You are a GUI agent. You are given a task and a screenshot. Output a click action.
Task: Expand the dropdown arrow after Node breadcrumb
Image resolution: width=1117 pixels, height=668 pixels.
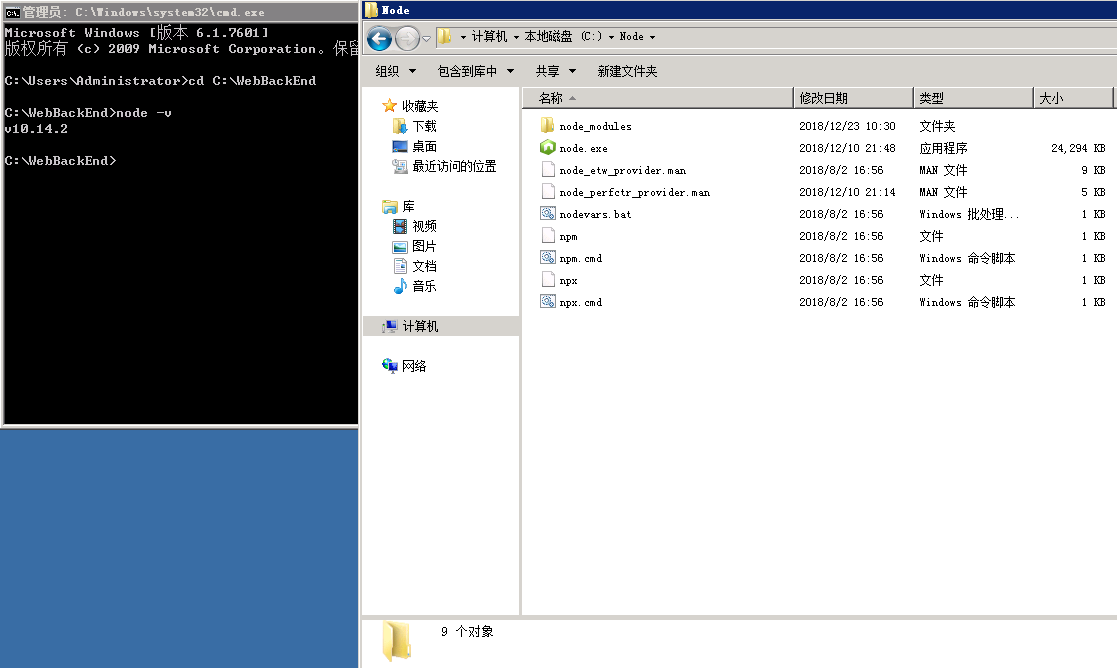point(652,37)
